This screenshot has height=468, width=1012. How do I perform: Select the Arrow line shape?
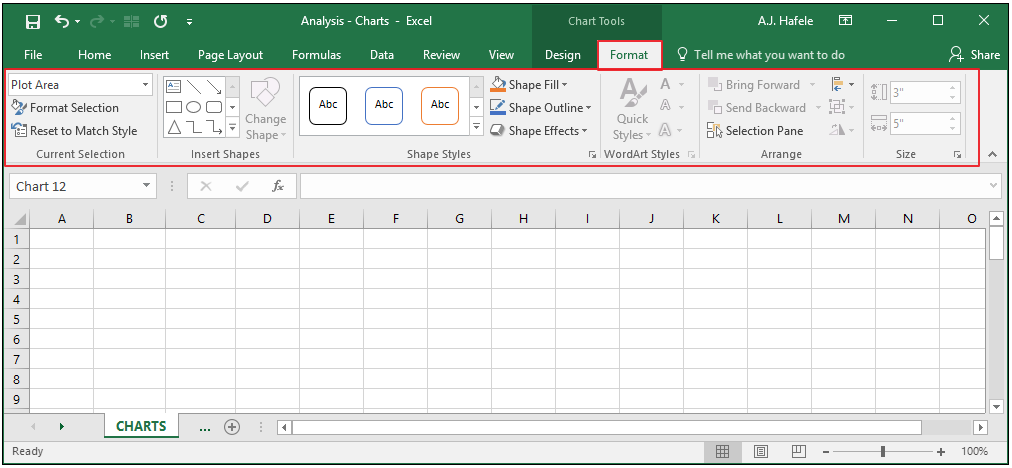214,87
